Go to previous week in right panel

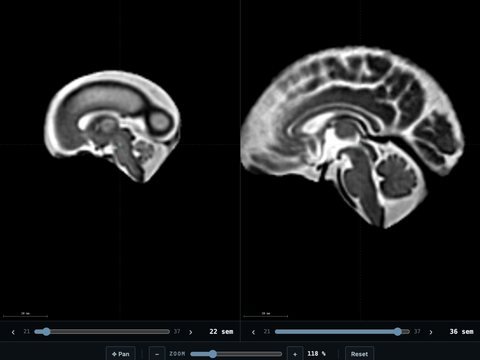[x=254, y=332]
